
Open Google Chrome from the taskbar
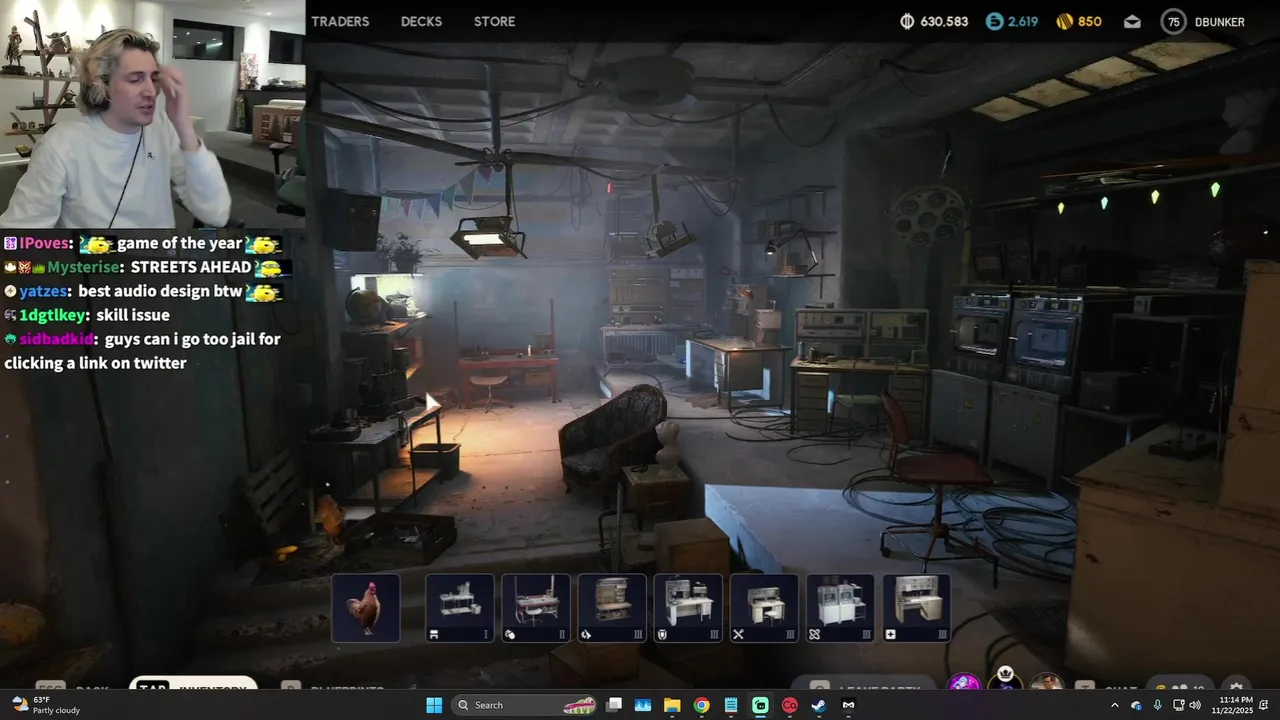tap(702, 705)
